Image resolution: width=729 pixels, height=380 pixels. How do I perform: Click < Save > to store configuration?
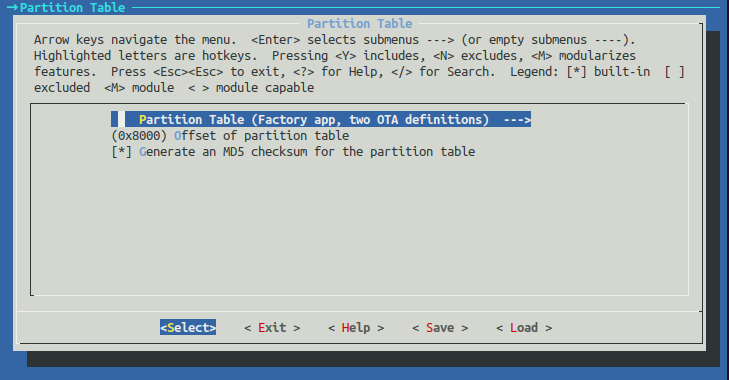coord(440,327)
